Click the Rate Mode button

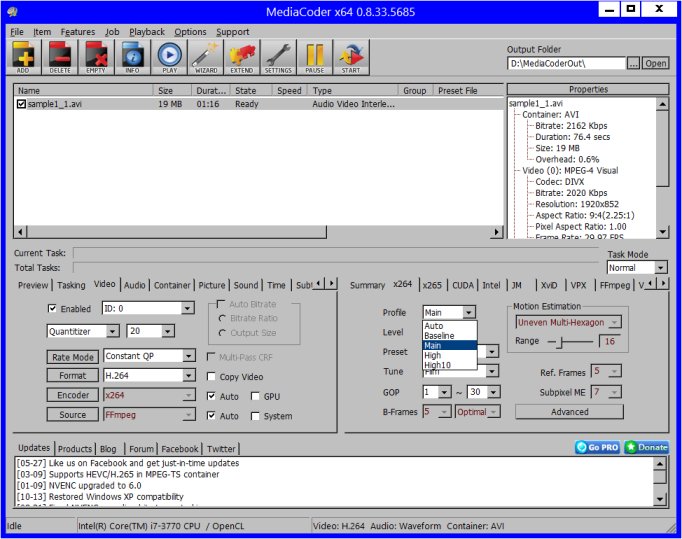[x=73, y=357]
